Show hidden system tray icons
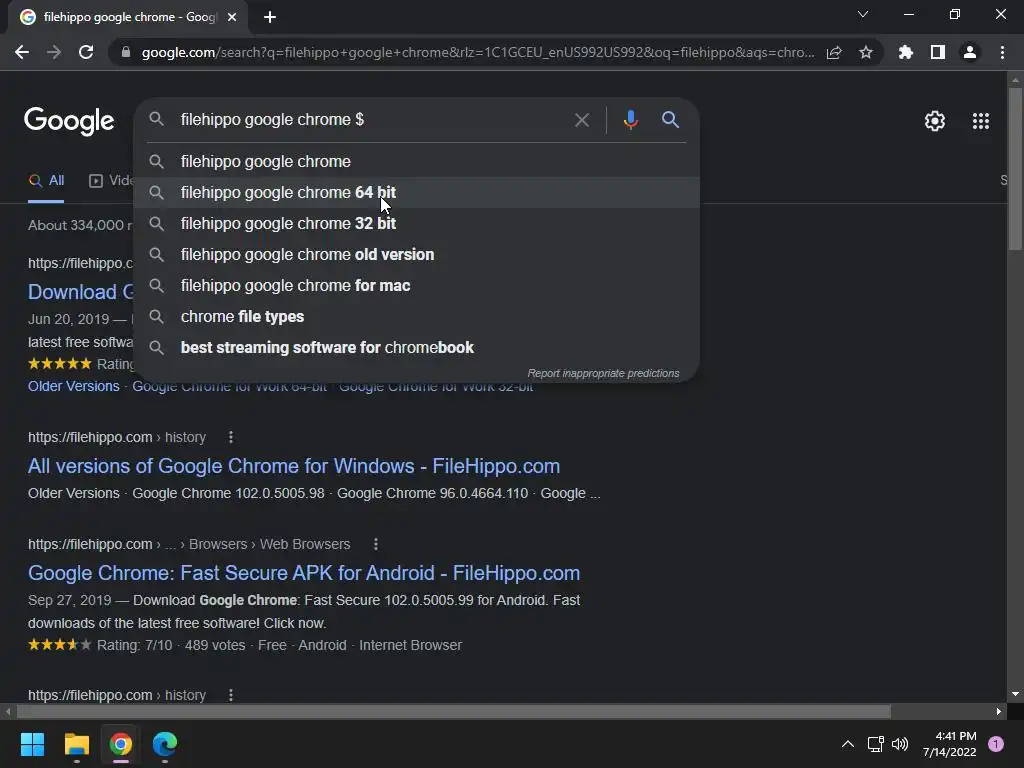This screenshot has height=768, width=1024. pos(848,744)
